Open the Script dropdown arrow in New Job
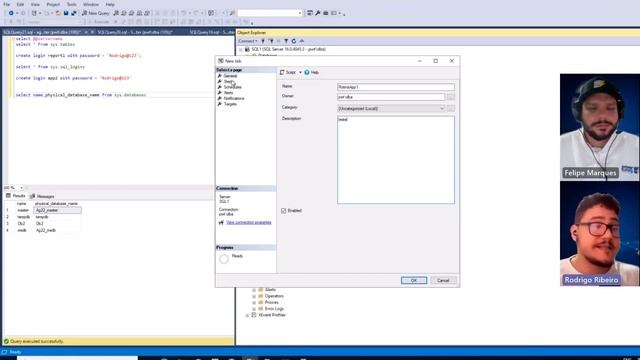 pos(300,72)
